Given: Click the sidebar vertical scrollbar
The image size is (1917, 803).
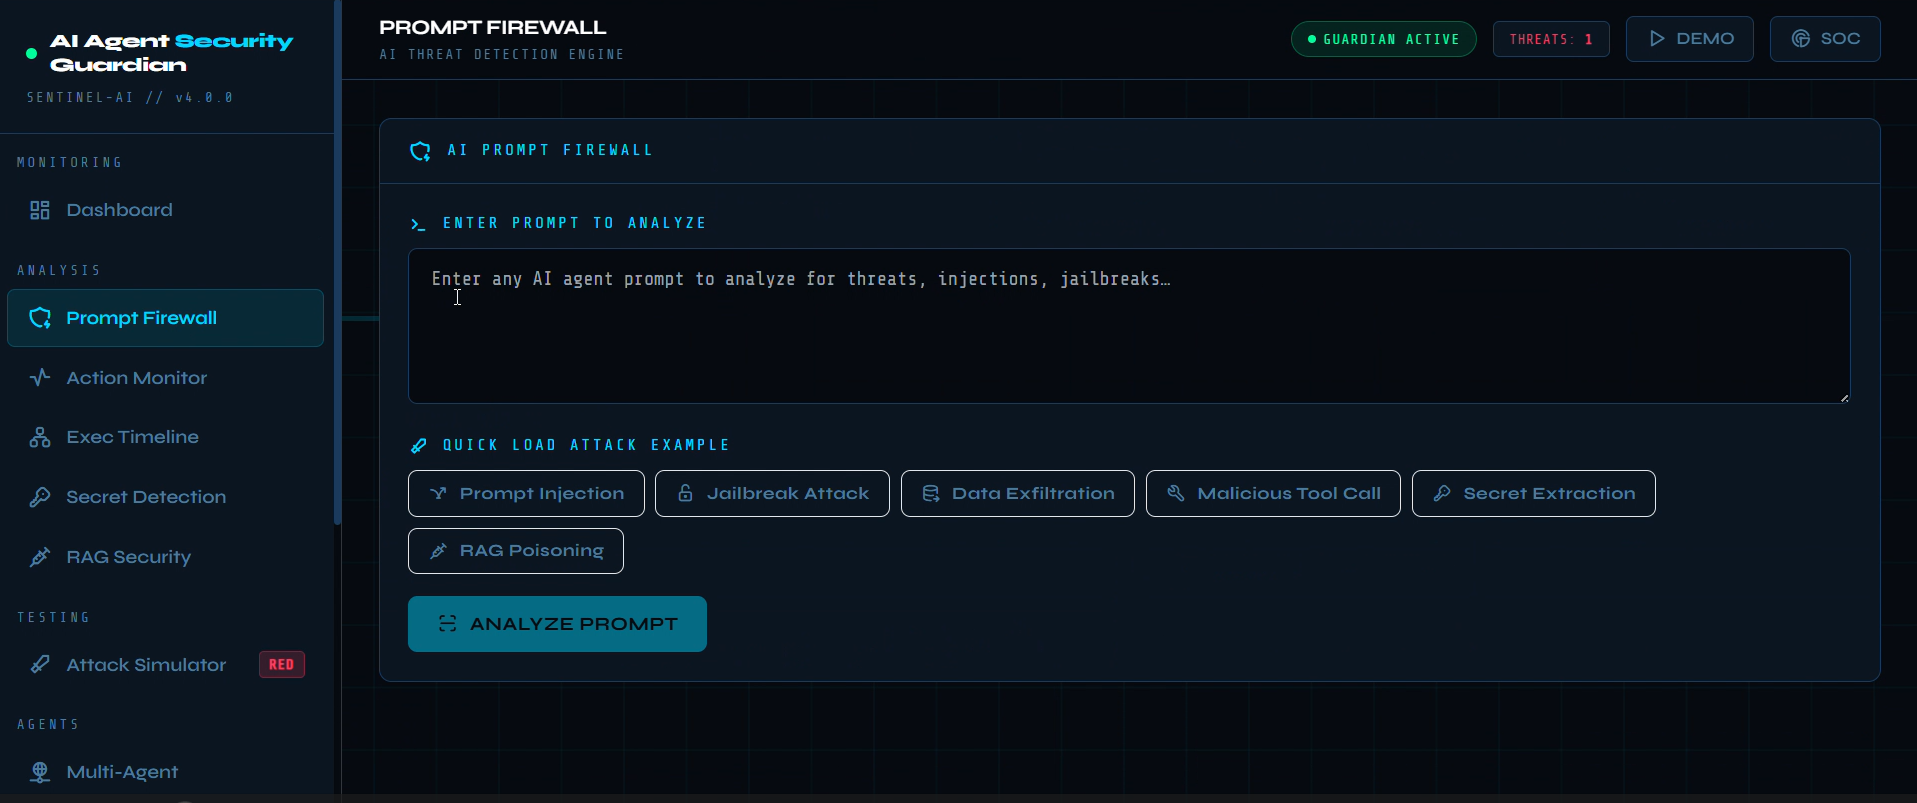Looking at the screenshot, I should (x=338, y=262).
